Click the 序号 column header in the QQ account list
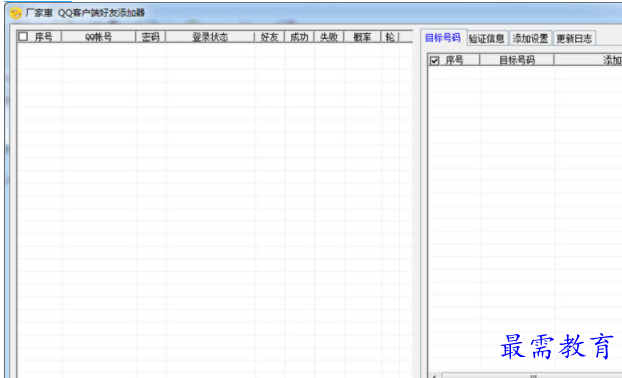This screenshot has height=378, width=622. (43, 37)
